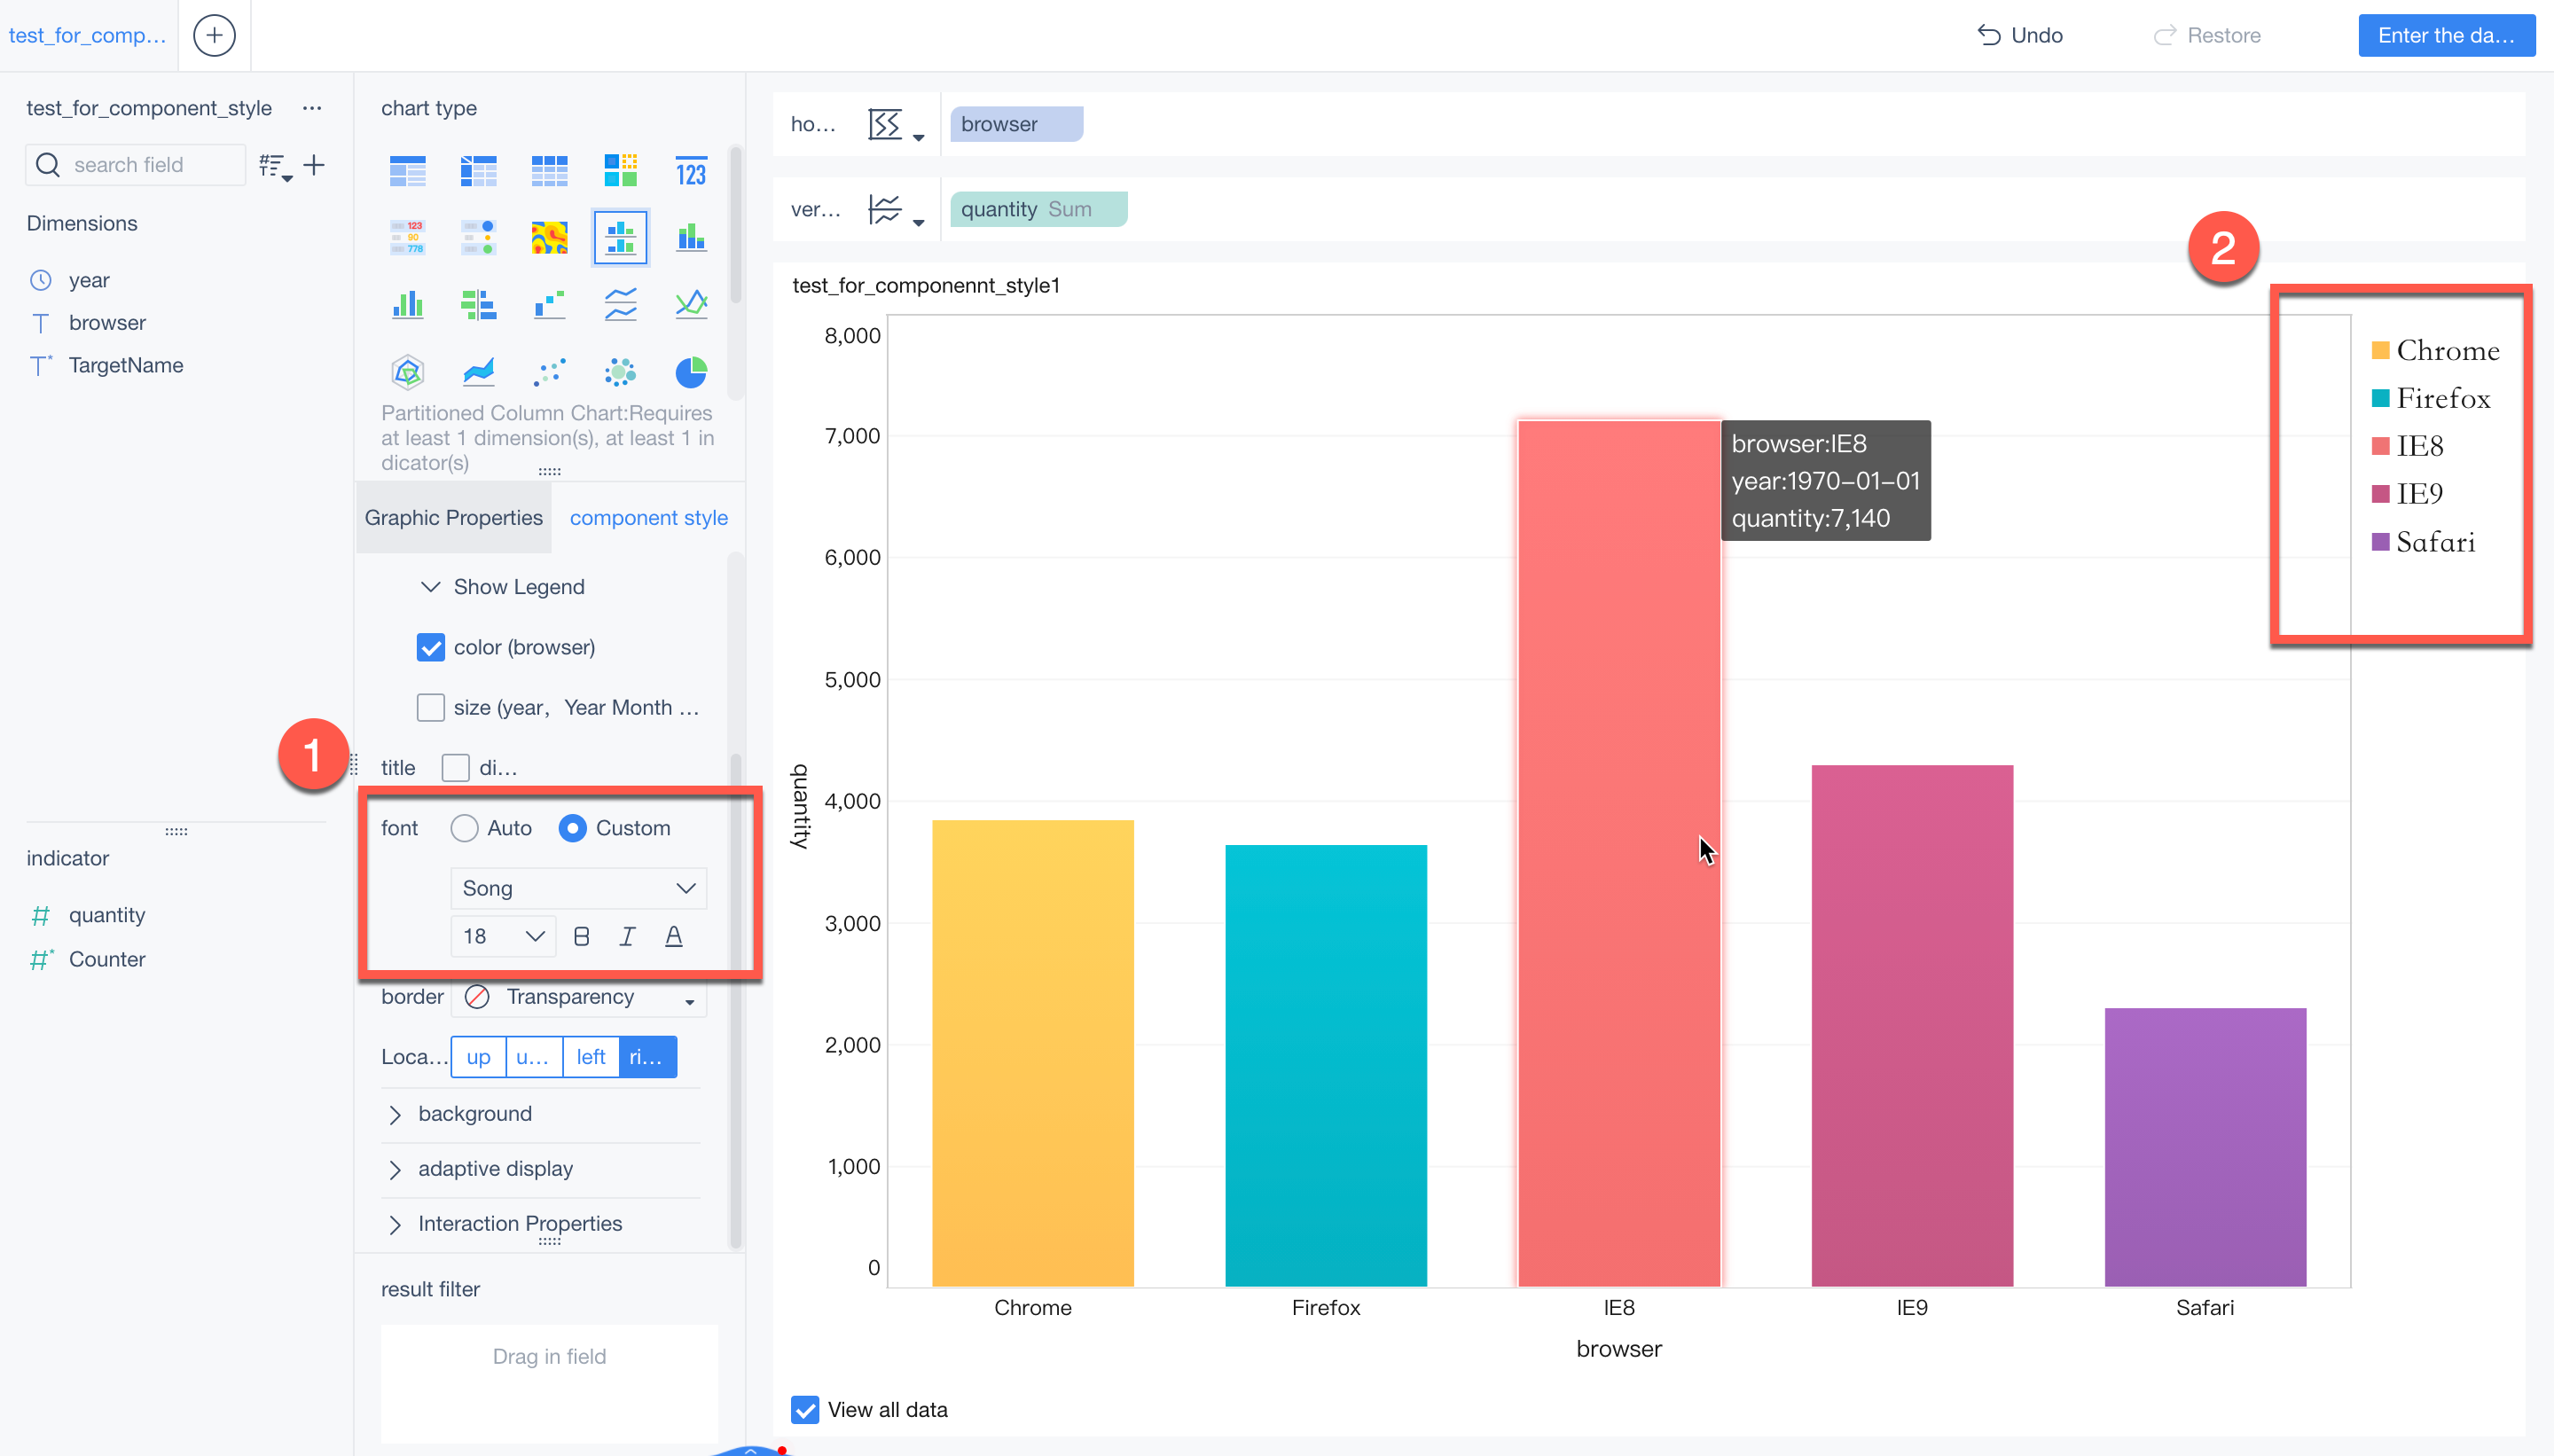Select the partitioned column chart type

click(620, 238)
